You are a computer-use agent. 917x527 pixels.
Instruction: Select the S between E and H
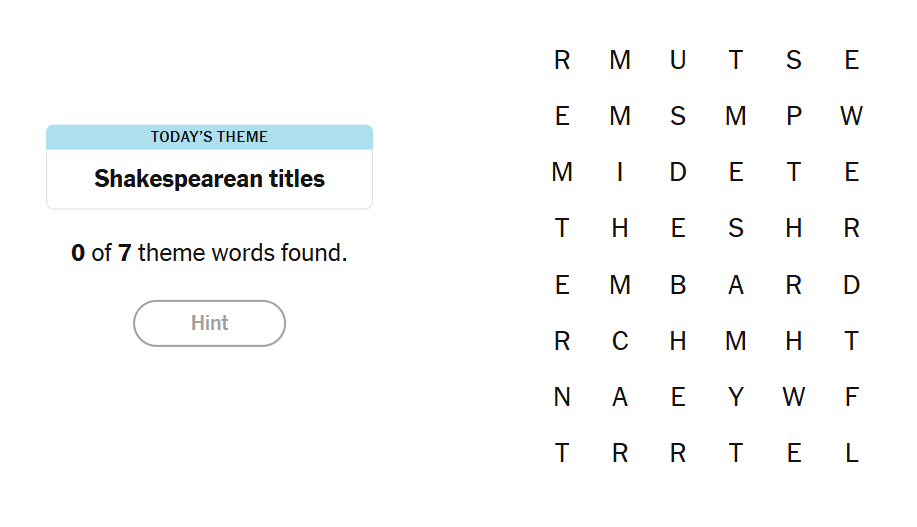[736, 228]
